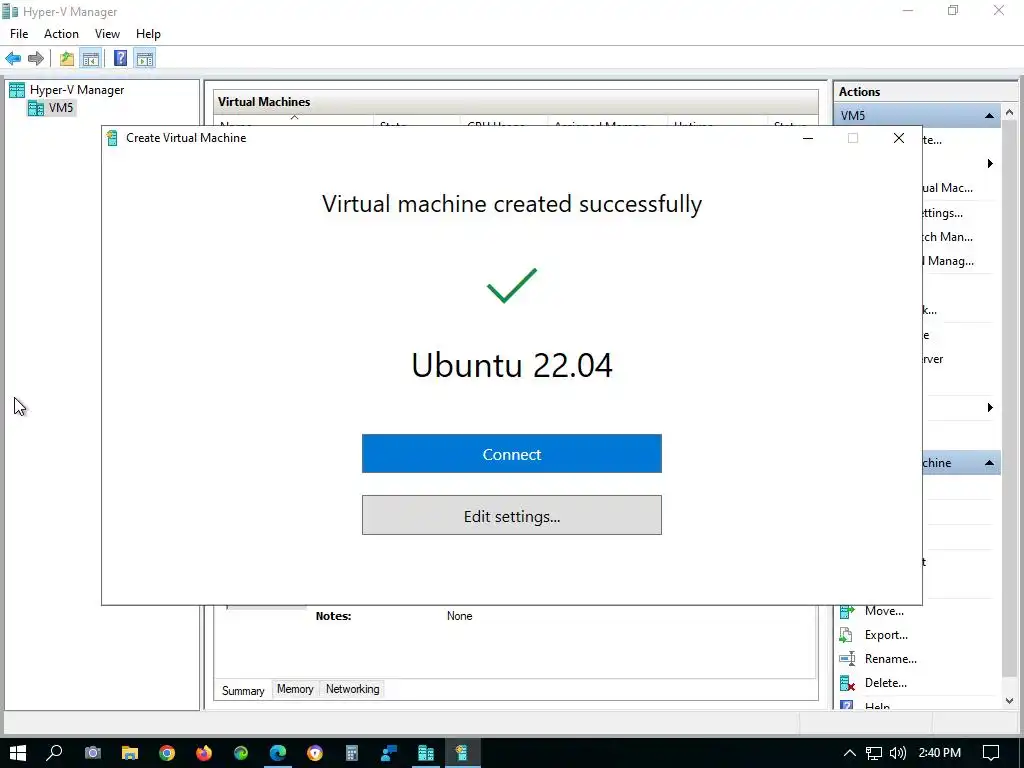Open the File menu

pyautogui.click(x=19, y=34)
